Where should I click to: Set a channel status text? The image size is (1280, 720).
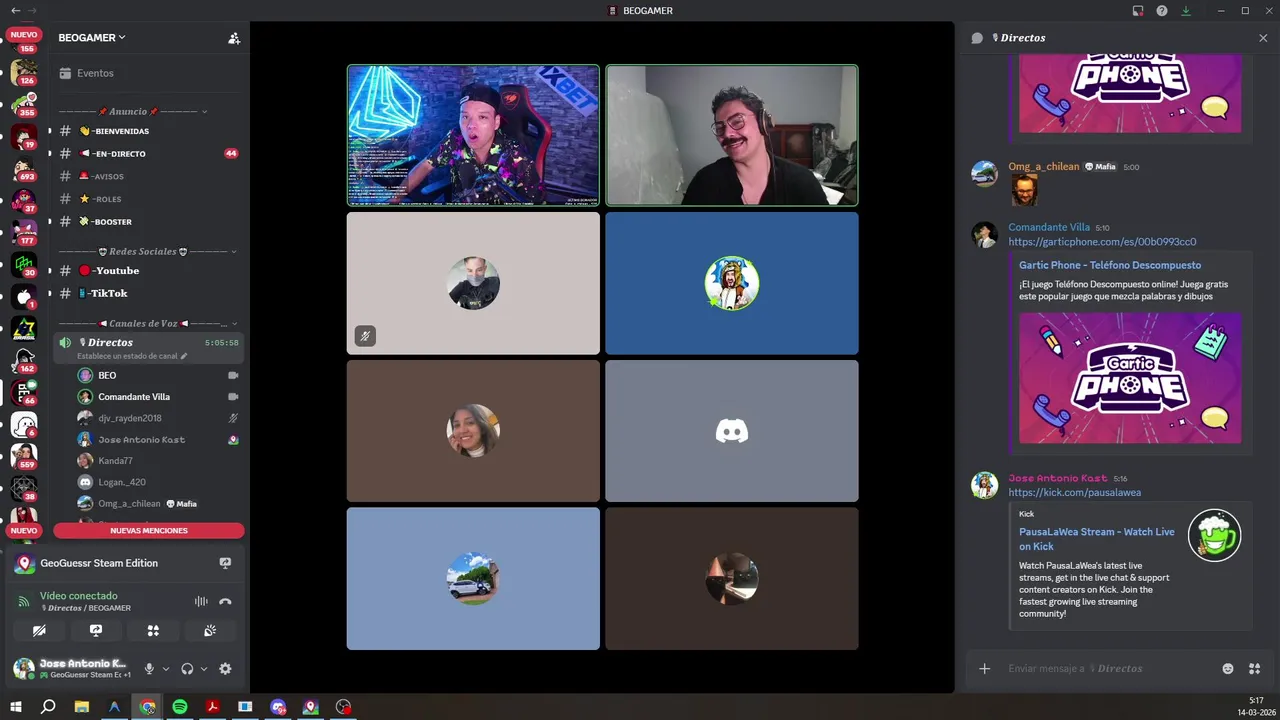[132, 356]
